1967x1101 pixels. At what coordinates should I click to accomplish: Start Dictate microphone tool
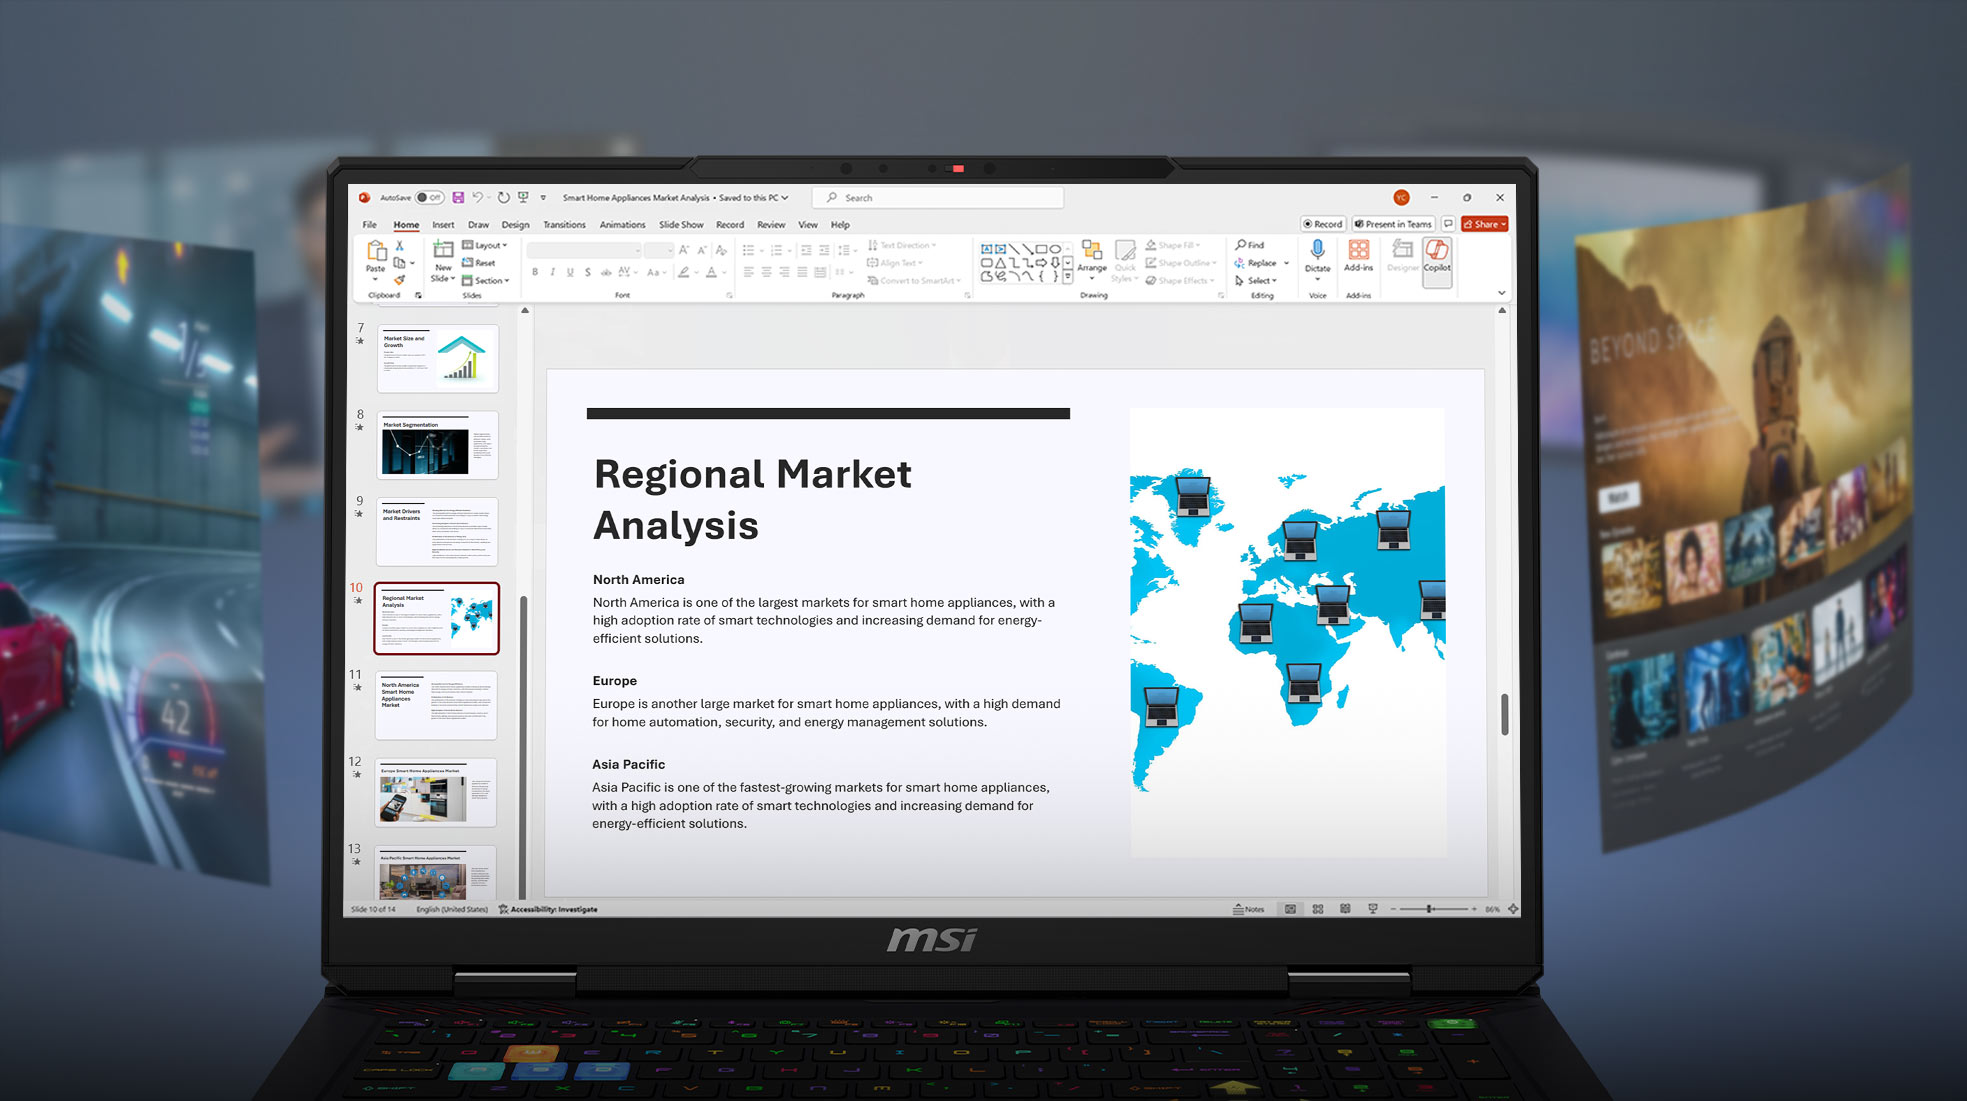(1317, 251)
